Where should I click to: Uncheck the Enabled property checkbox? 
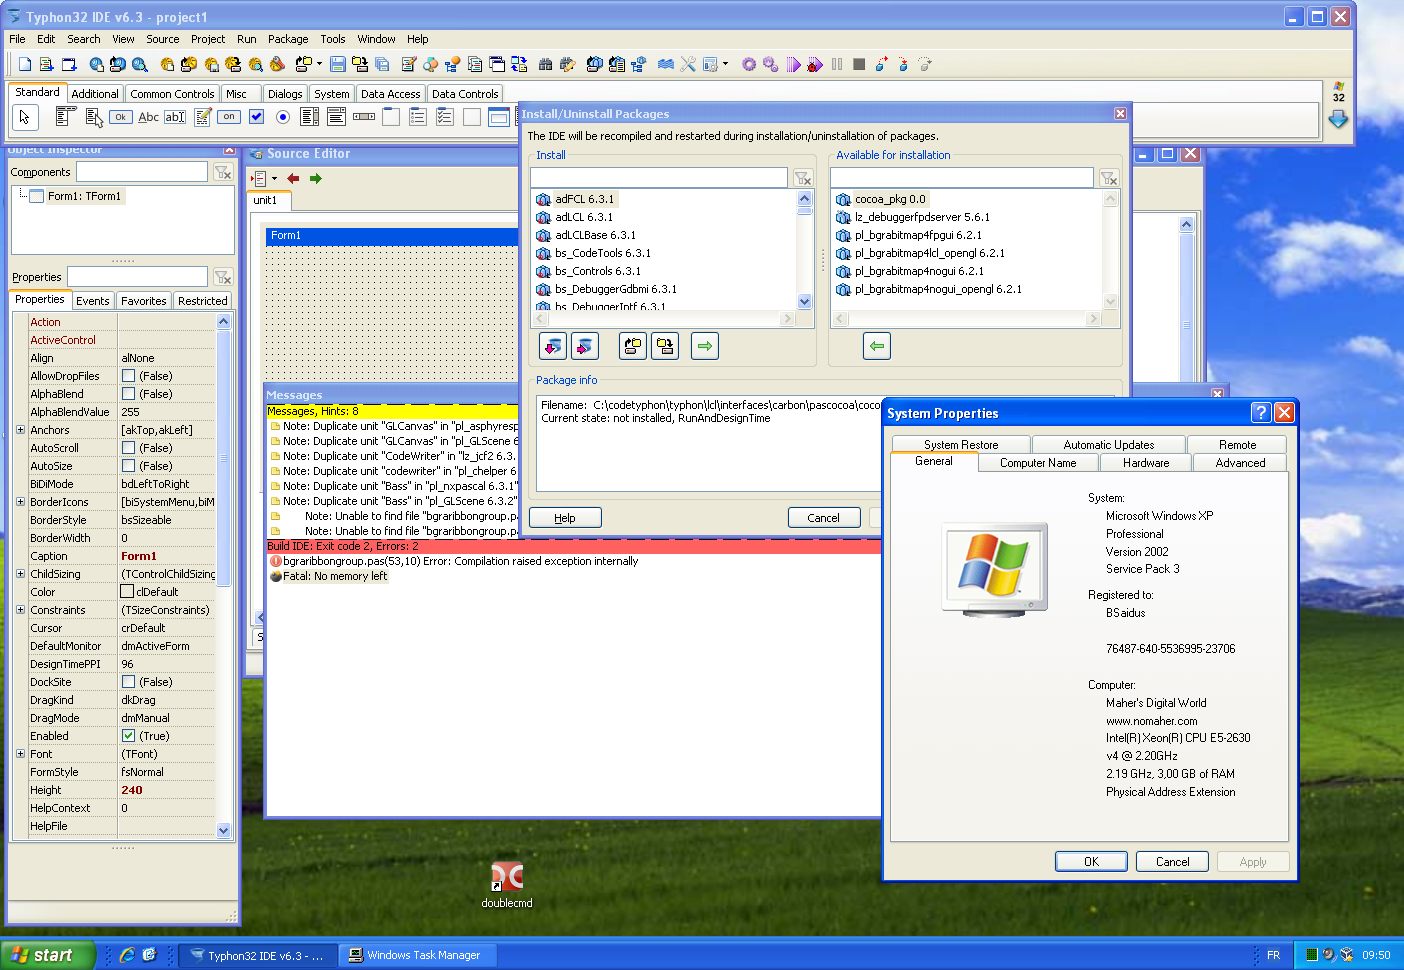click(128, 736)
